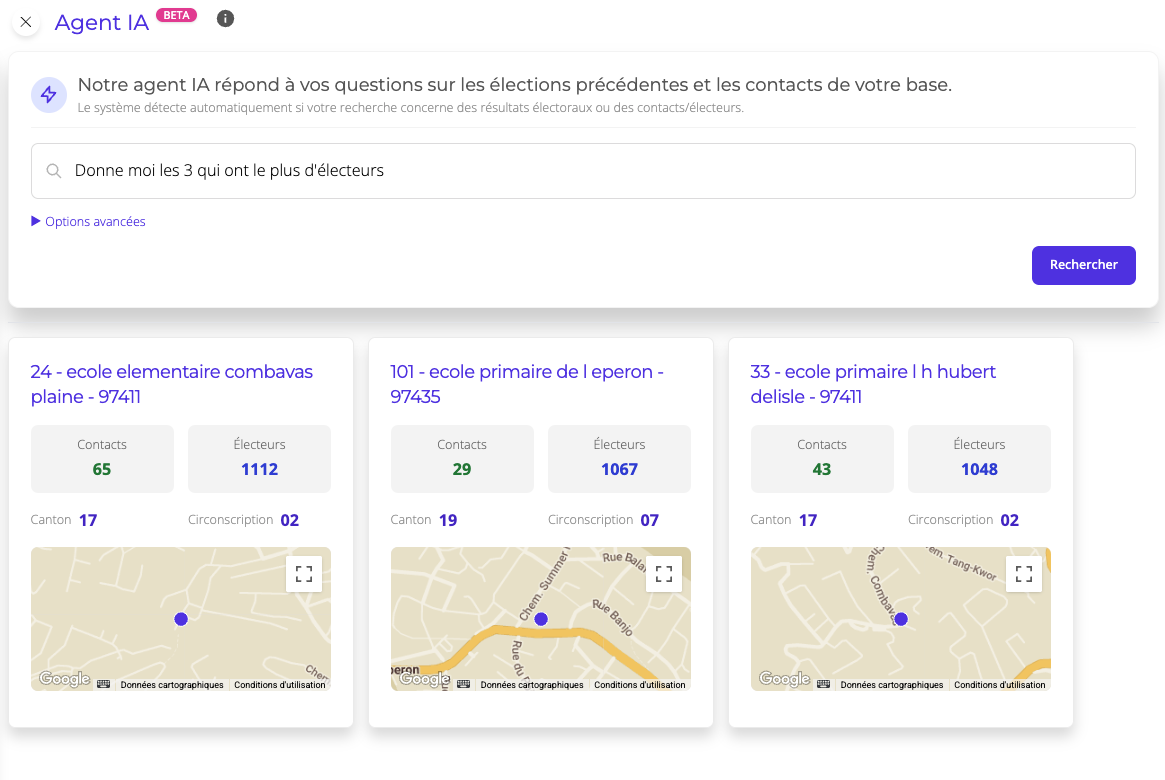Click the map marker on the hubert delisle map
Viewport: 1165px width, 780px height.
tap(901, 619)
